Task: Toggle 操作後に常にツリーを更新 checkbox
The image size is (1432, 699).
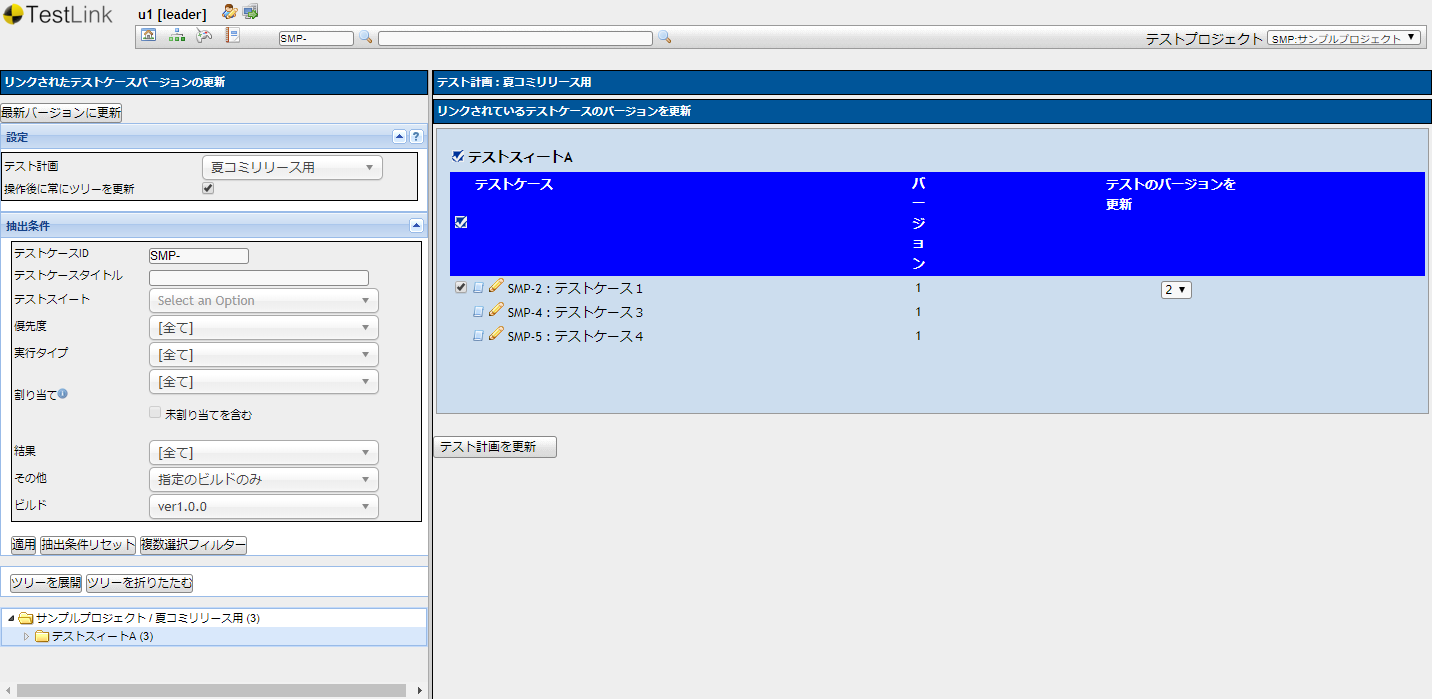Action: [208, 188]
